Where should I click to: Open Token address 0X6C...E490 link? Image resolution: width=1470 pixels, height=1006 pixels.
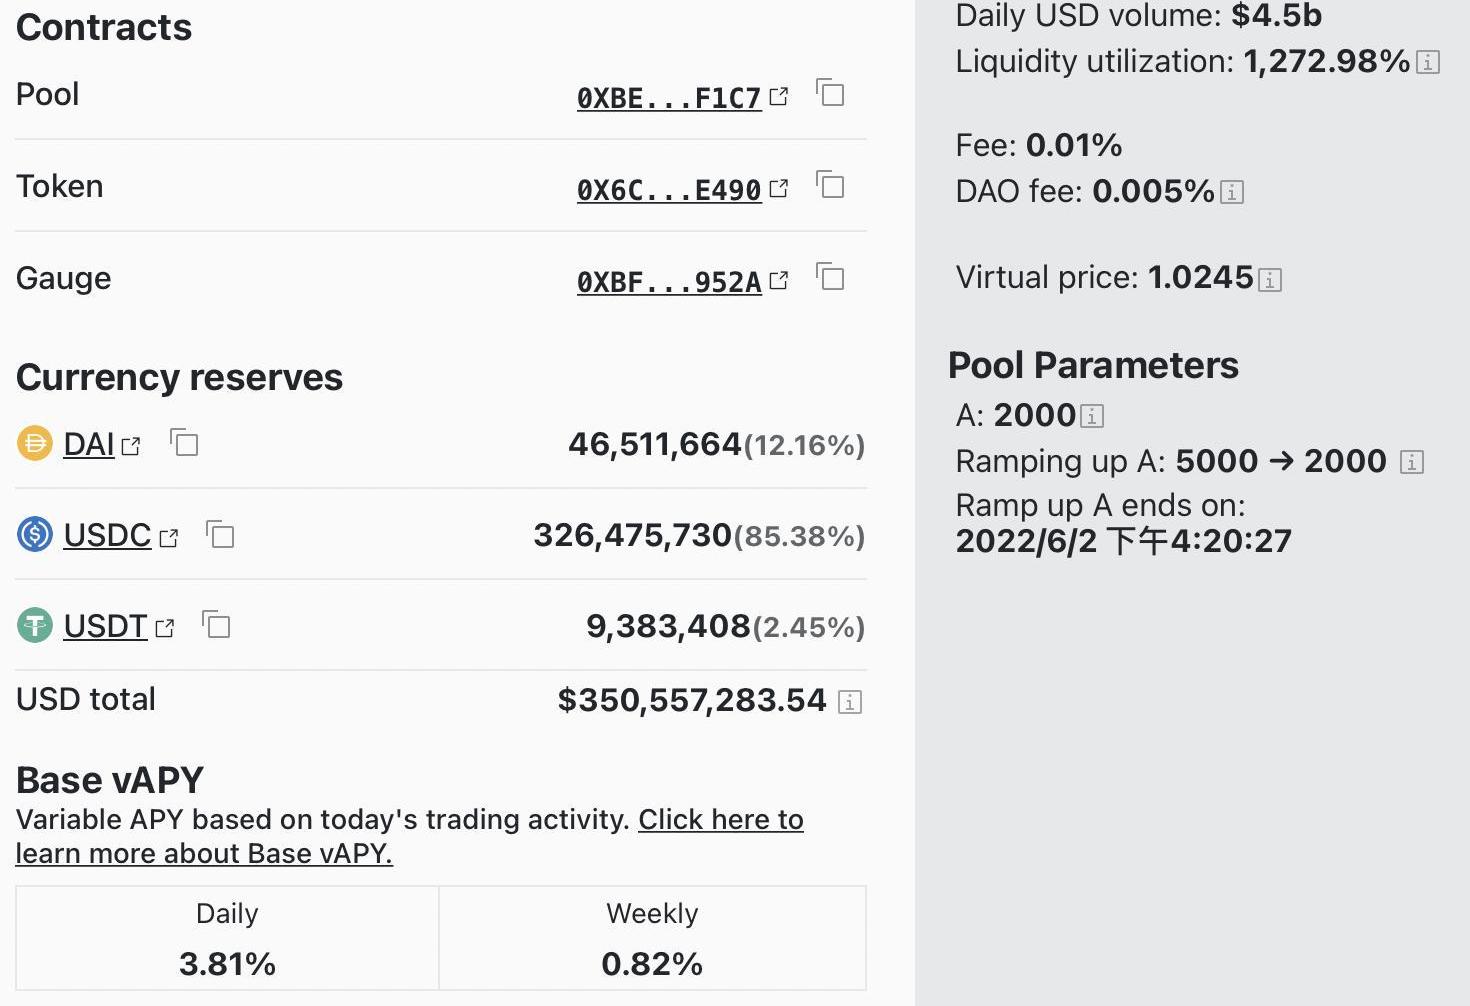coord(669,190)
